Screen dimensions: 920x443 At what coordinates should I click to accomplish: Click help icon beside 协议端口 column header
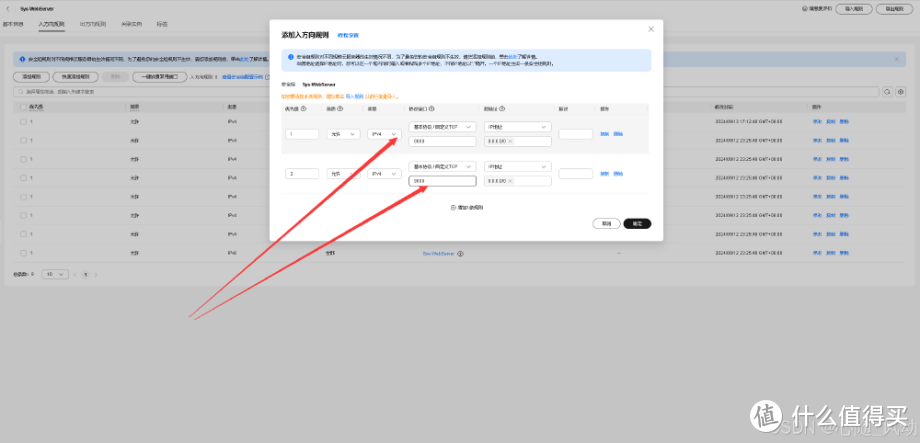(x=431, y=109)
